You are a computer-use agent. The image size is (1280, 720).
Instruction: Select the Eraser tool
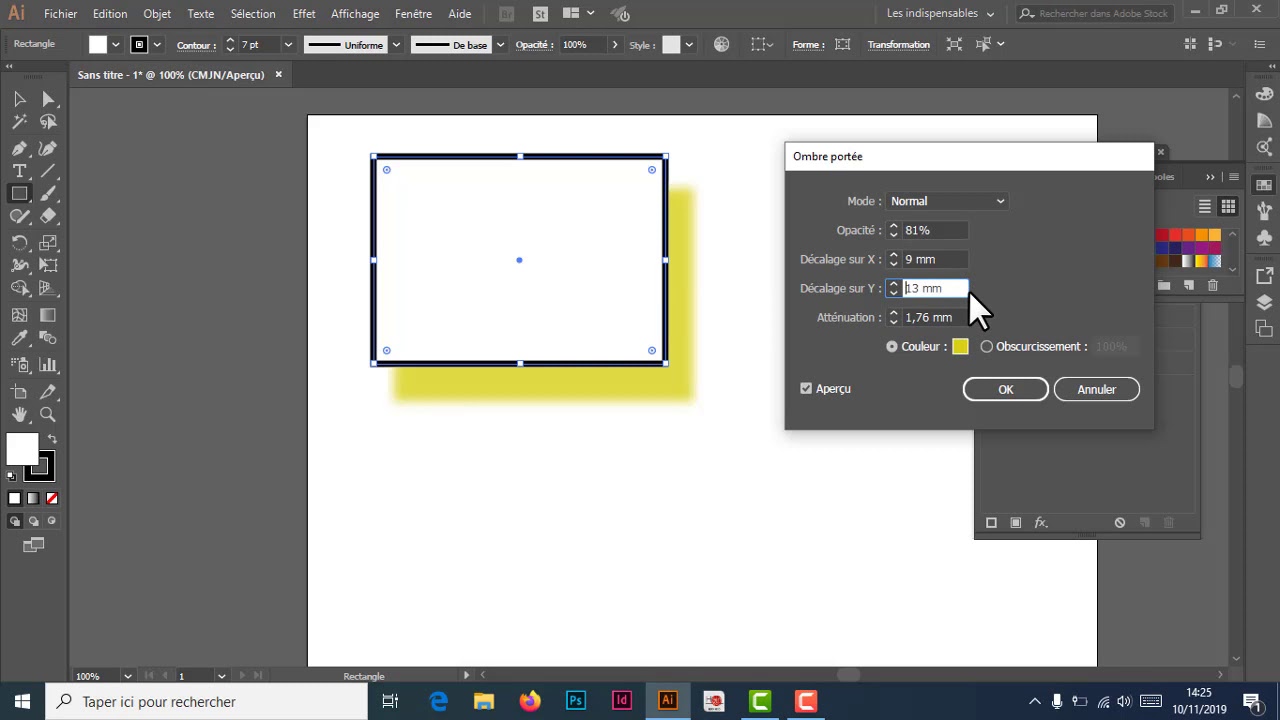click(x=48, y=217)
